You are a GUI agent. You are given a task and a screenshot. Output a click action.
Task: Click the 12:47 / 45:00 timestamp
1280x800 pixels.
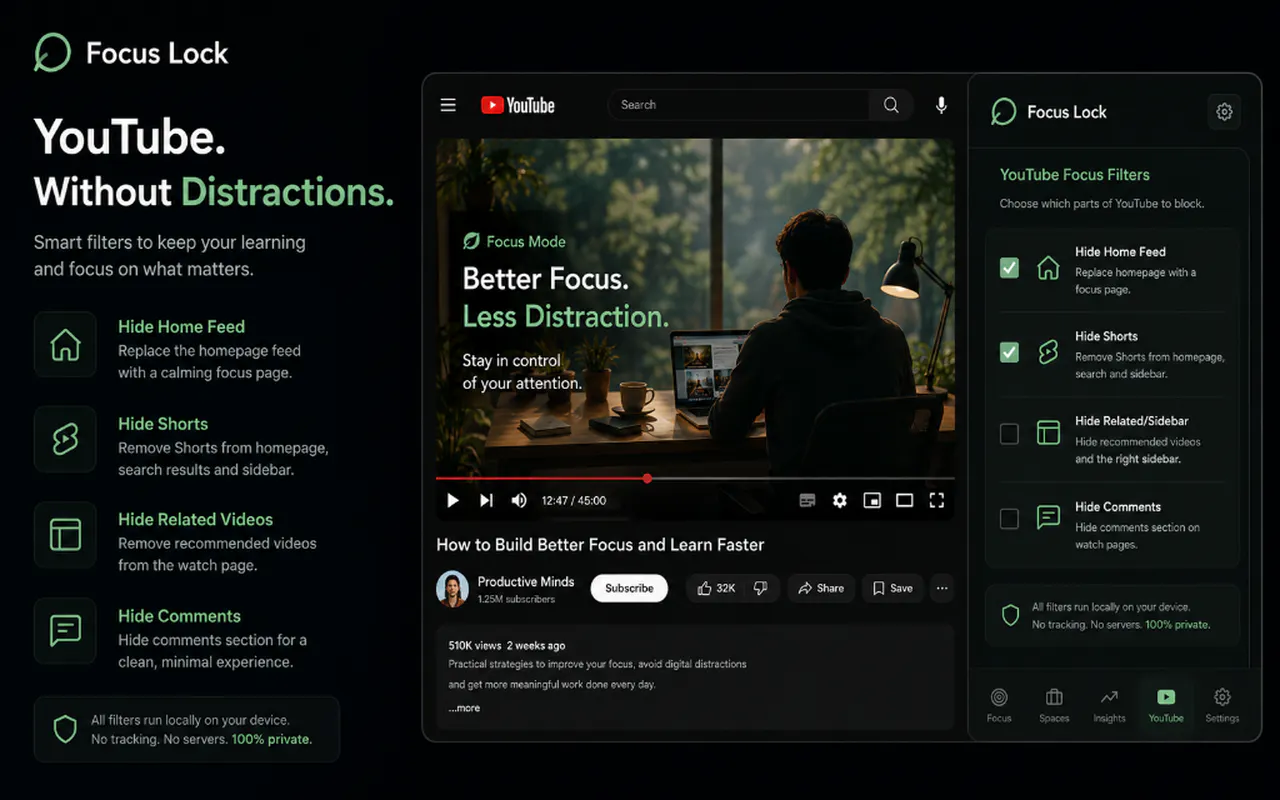(574, 500)
